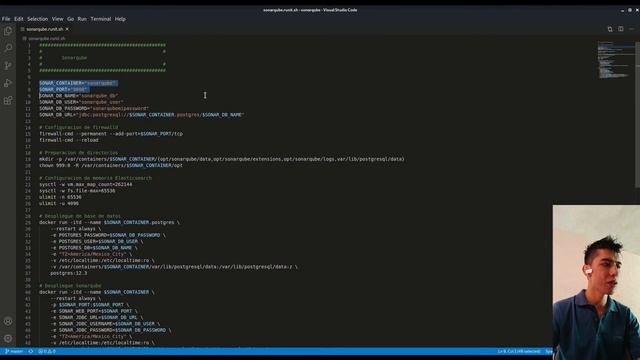Image resolution: width=640 pixels, height=360 pixels.
Task: Open the editor More Actions ellipsis
Action: tap(631, 29)
